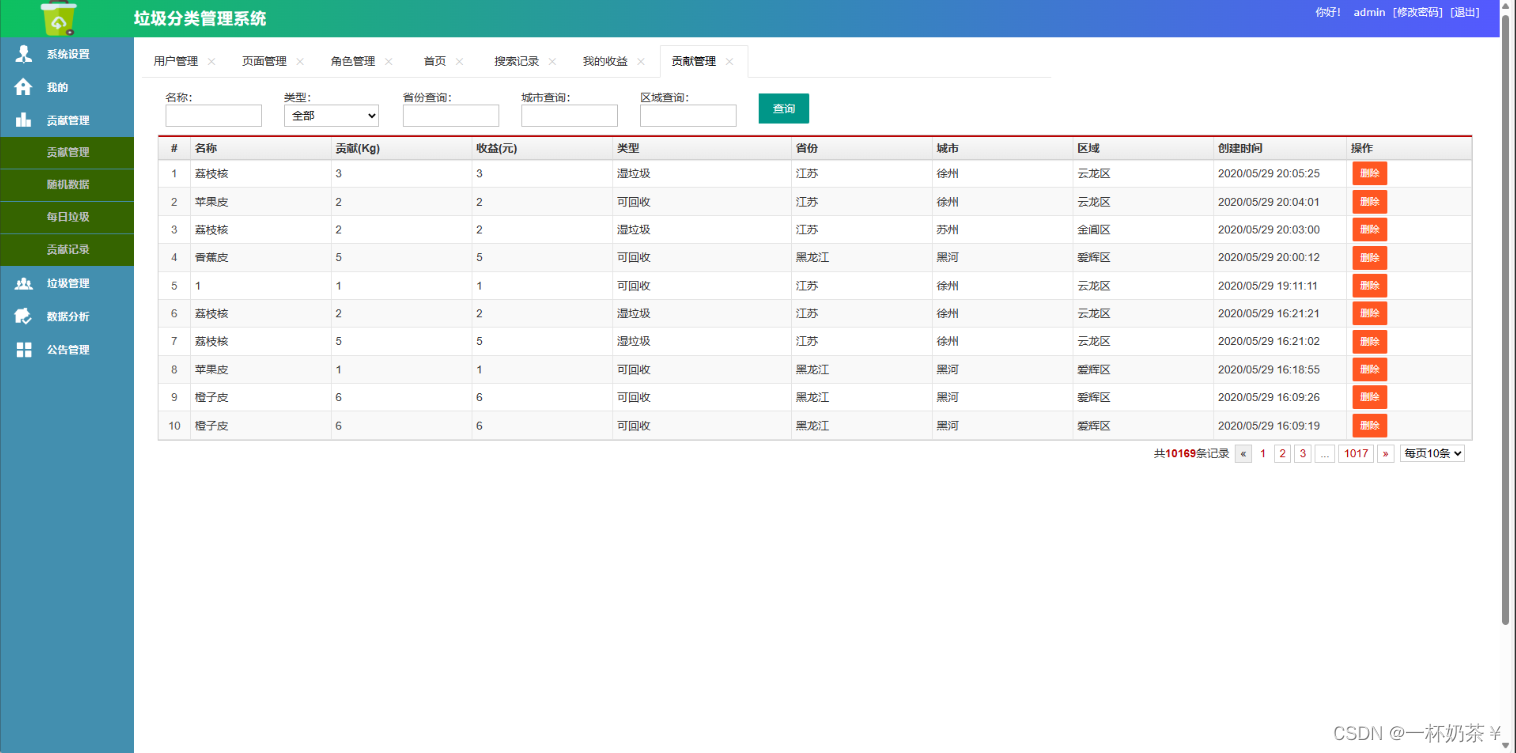Expand 系统设置 menu in sidebar
This screenshot has height=753, width=1516.
pyautogui.click(x=67, y=54)
